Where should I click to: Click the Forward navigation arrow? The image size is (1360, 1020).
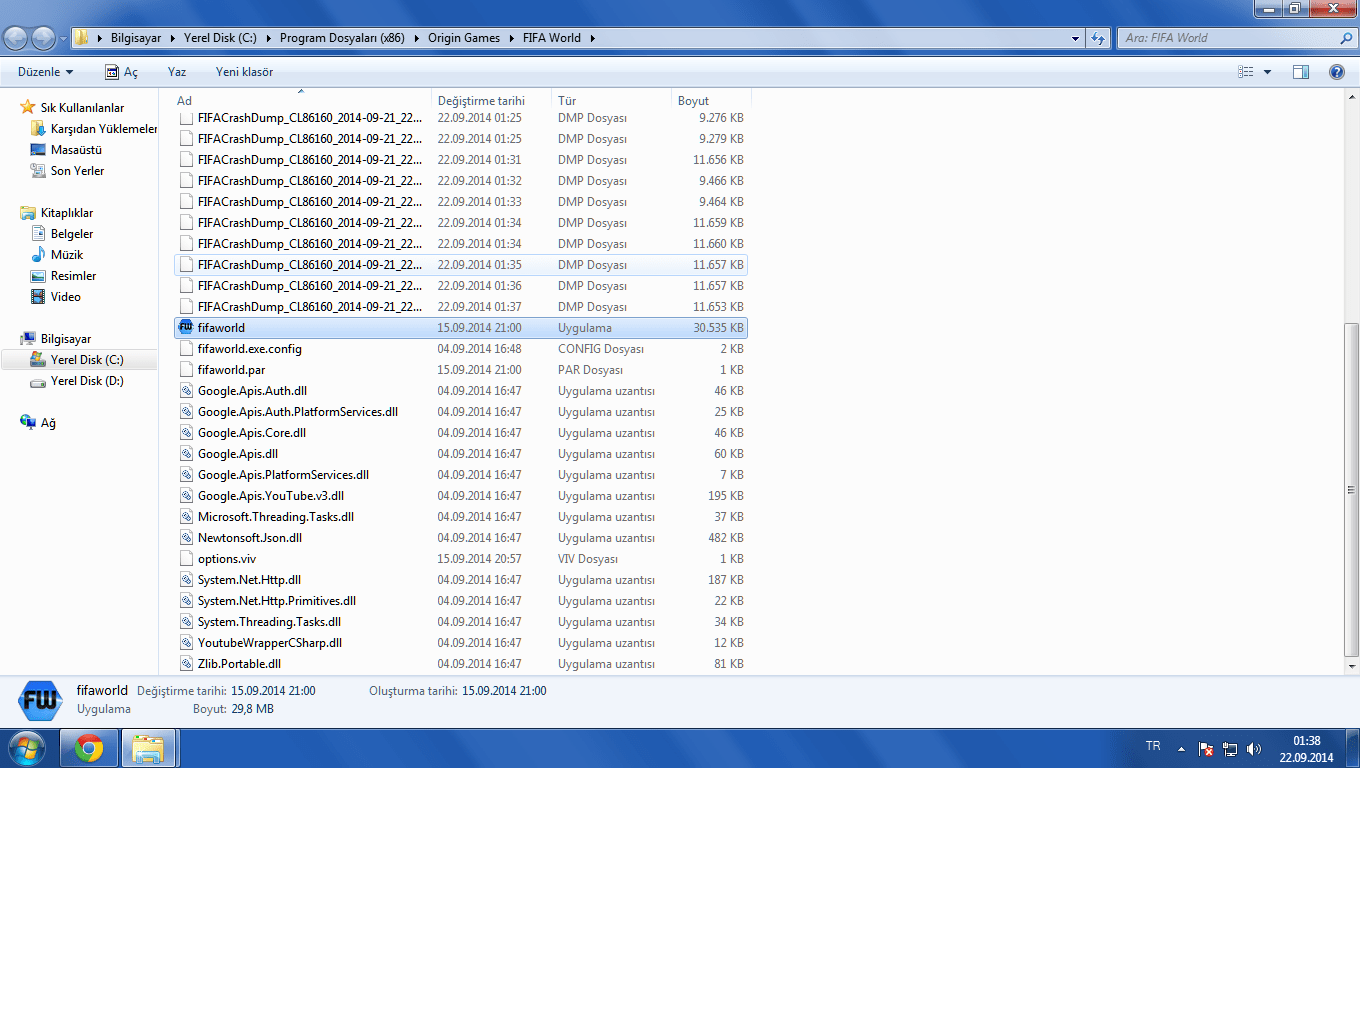click(x=43, y=38)
